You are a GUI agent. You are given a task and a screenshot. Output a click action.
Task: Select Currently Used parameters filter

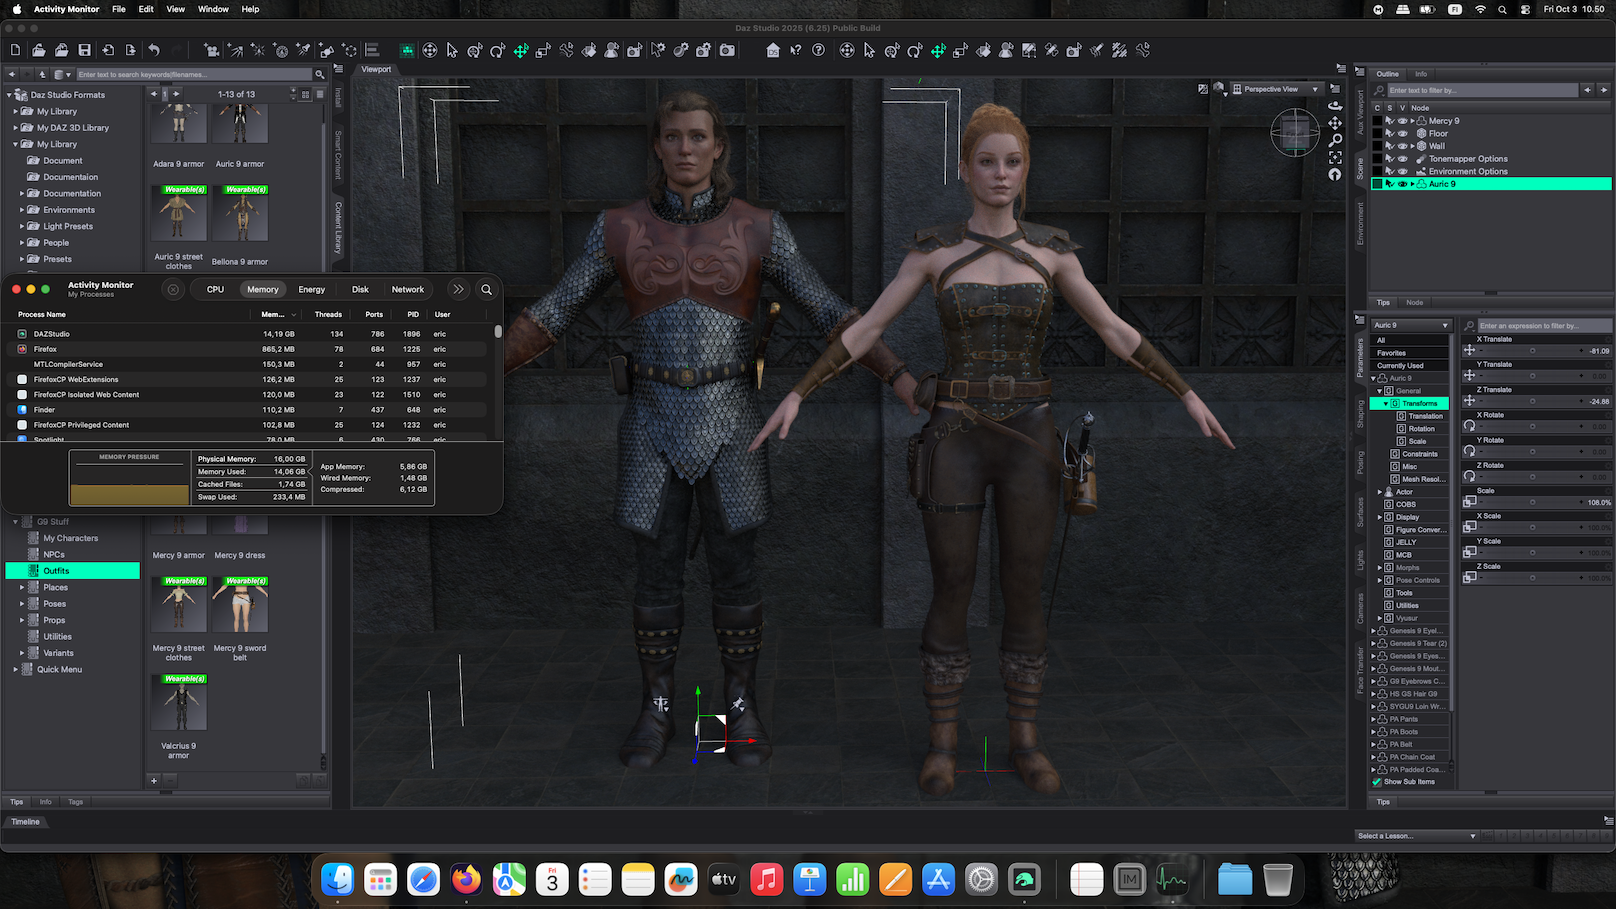tap(1400, 366)
